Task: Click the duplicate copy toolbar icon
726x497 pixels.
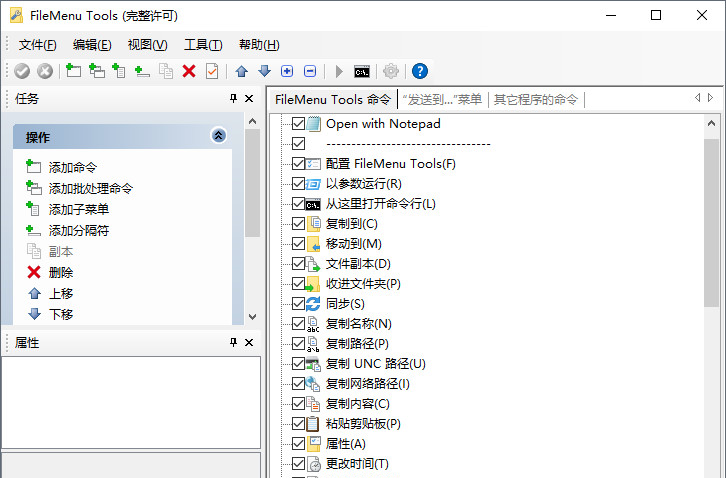Action: pos(166,71)
